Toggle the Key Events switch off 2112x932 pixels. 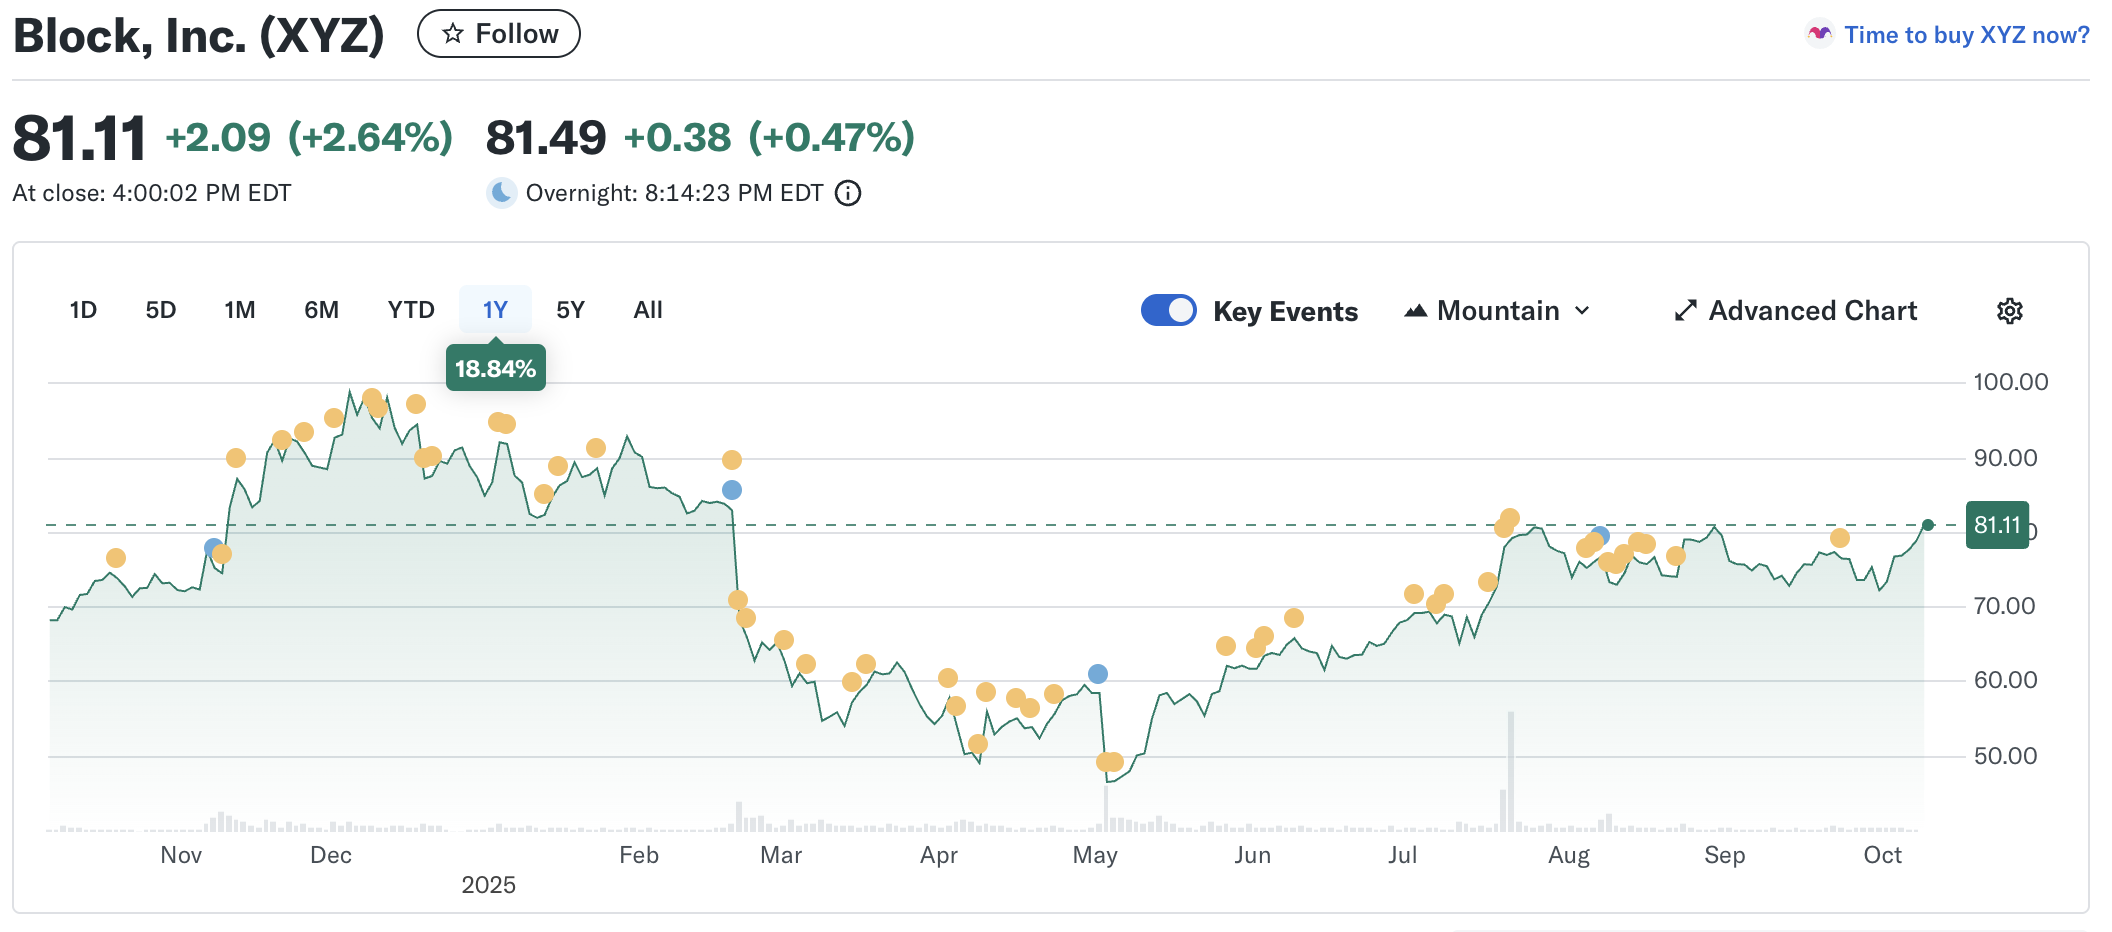click(1168, 311)
